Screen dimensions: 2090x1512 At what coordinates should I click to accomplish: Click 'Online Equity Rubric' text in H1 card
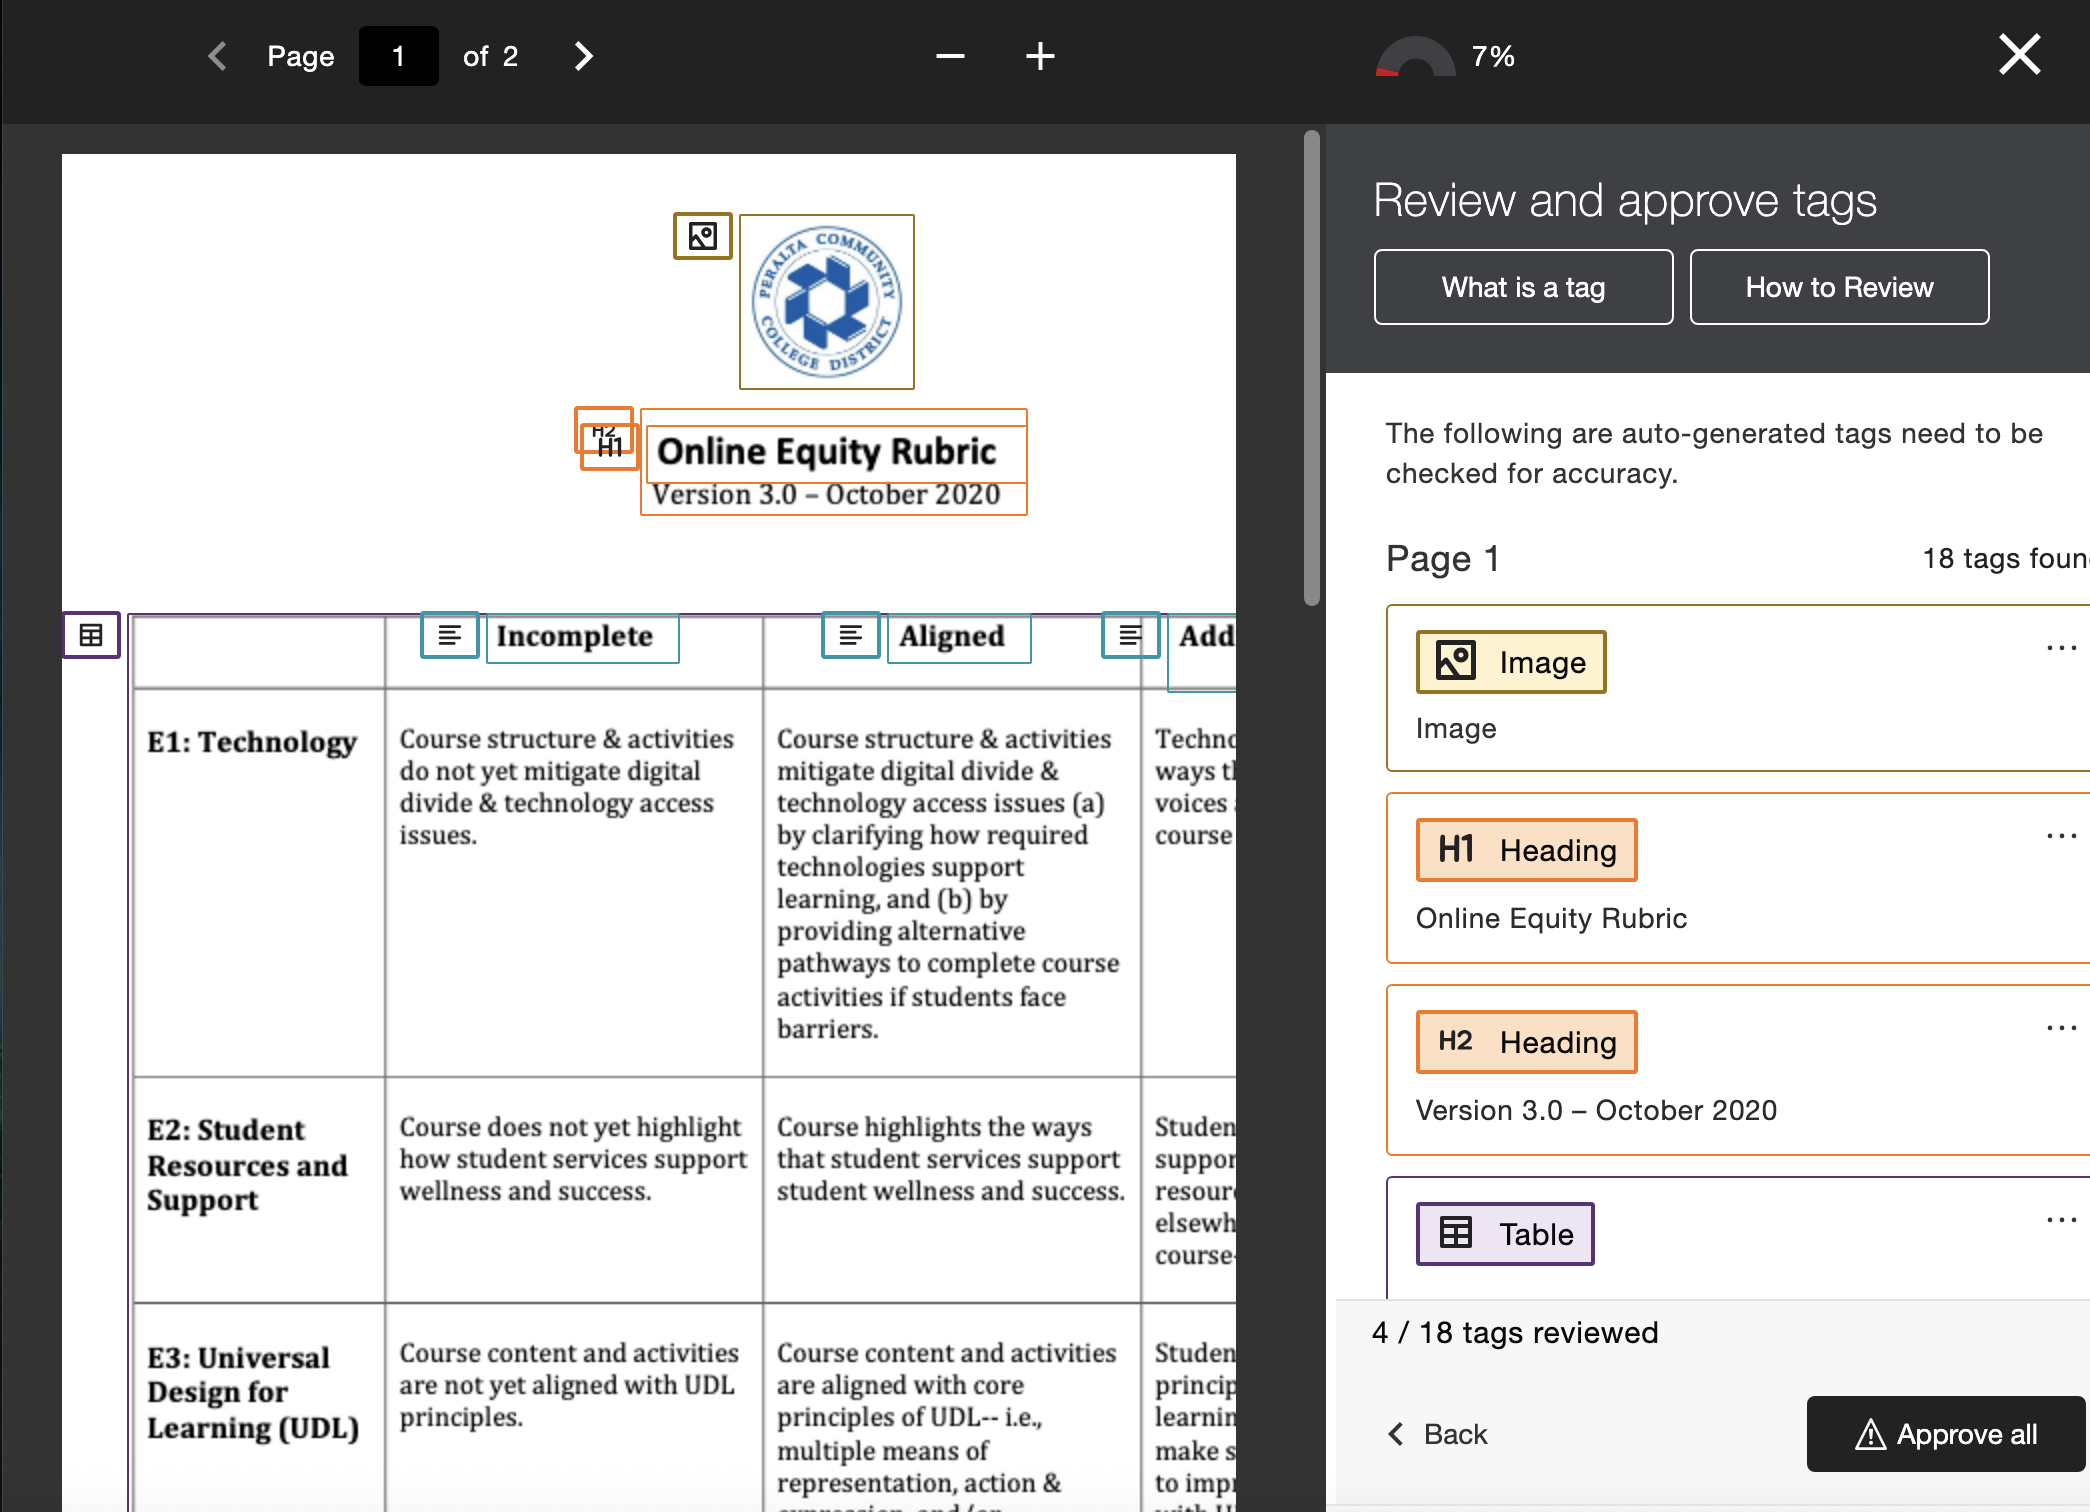point(1551,918)
